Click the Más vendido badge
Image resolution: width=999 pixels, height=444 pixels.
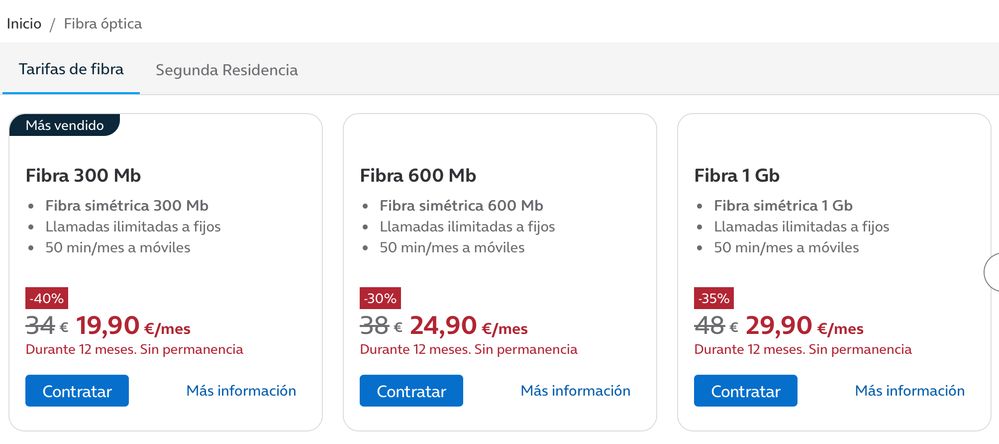pos(62,125)
